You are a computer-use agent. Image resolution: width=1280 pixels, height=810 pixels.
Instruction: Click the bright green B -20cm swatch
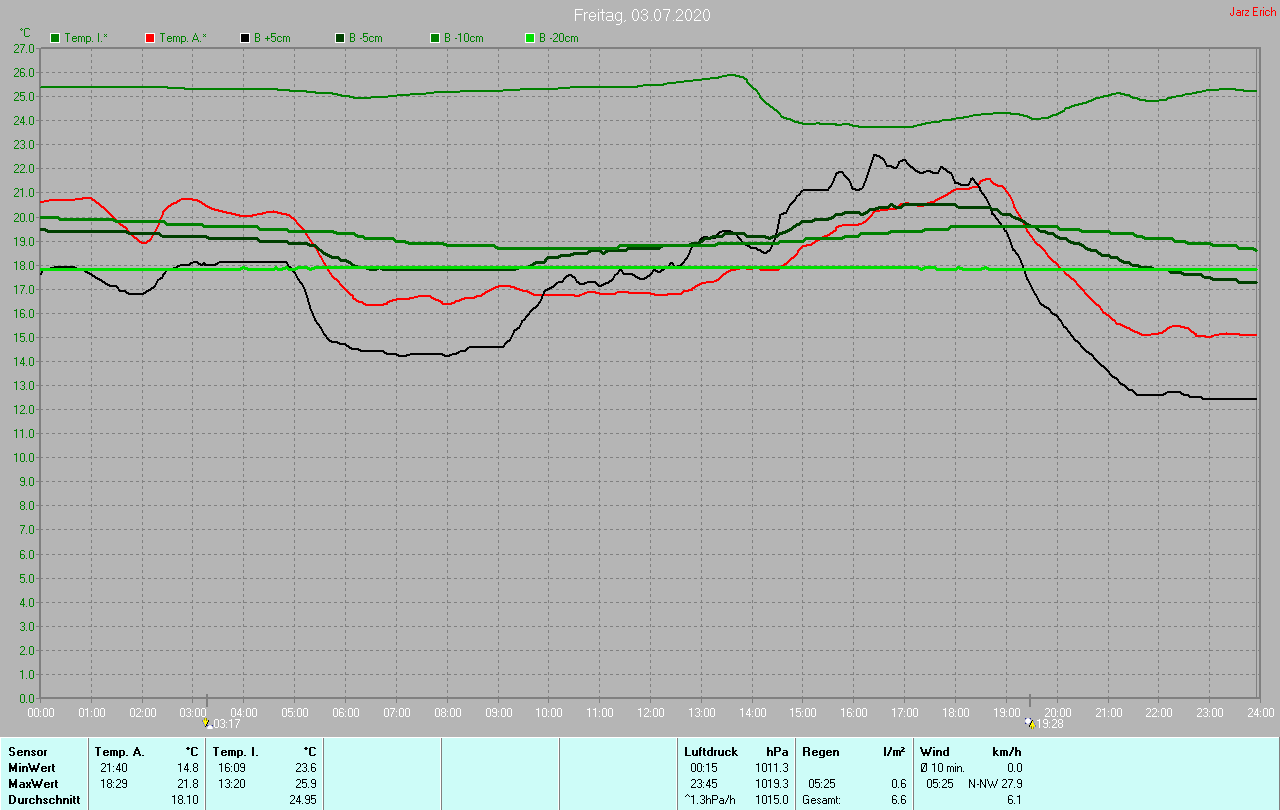(x=530, y=38)
